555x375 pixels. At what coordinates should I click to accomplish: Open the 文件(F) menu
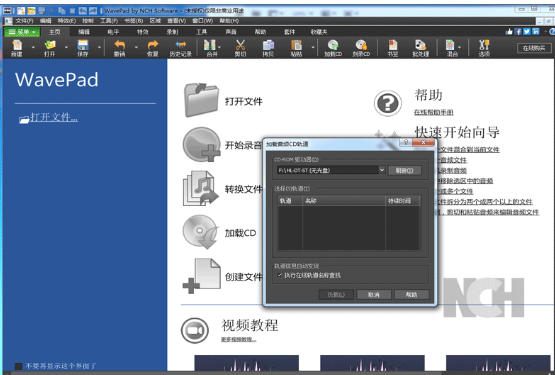24,21
